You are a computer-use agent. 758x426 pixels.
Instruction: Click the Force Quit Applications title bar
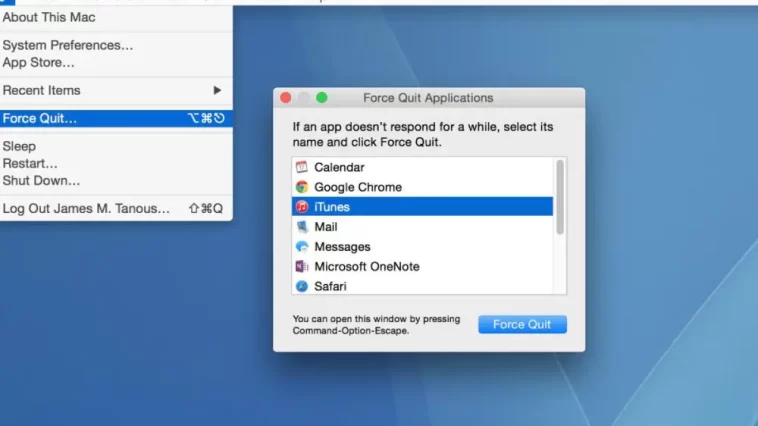coord(428,98)
